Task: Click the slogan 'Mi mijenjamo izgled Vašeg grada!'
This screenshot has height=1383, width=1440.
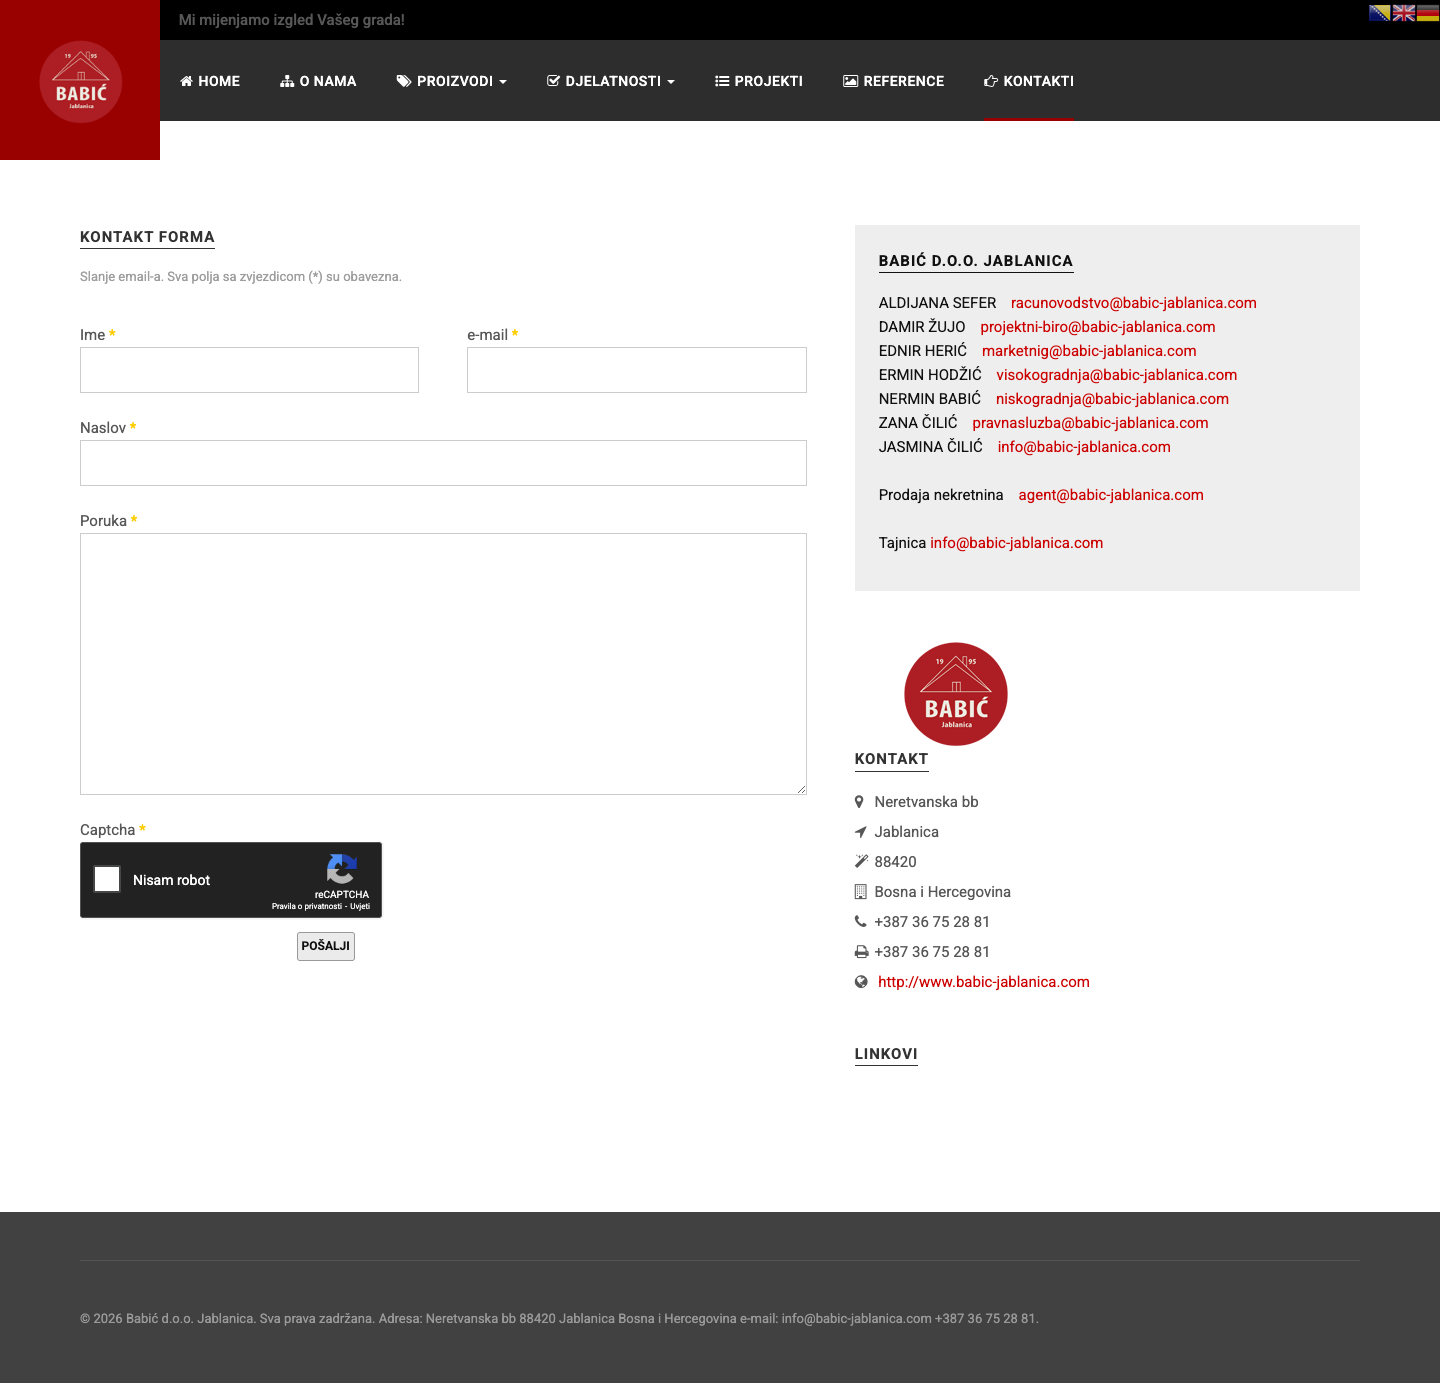Action: (292, 20)
